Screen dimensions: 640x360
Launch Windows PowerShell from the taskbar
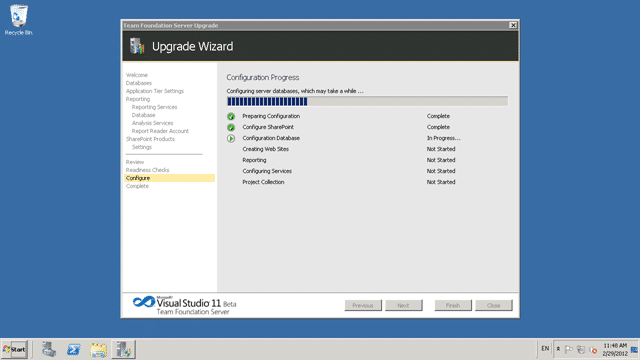coord(74,349)
